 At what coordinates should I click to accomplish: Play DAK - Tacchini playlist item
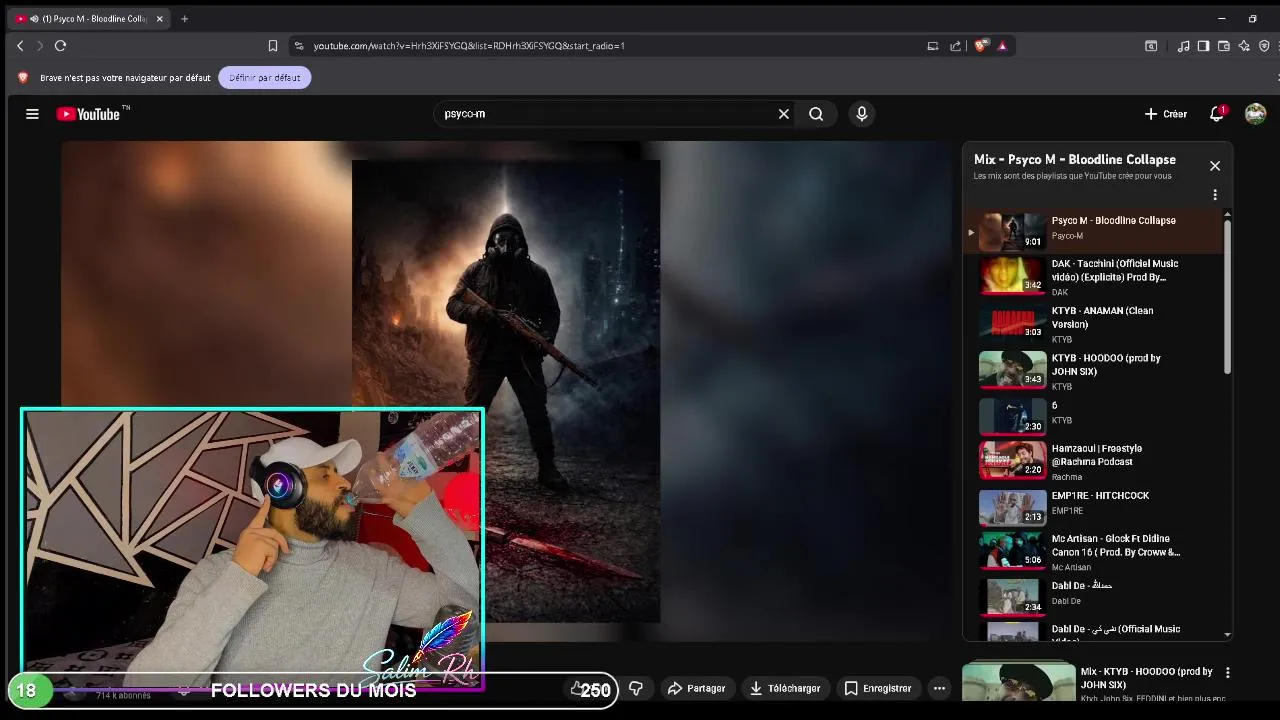pyautogui.click(x=1095, y=277)
